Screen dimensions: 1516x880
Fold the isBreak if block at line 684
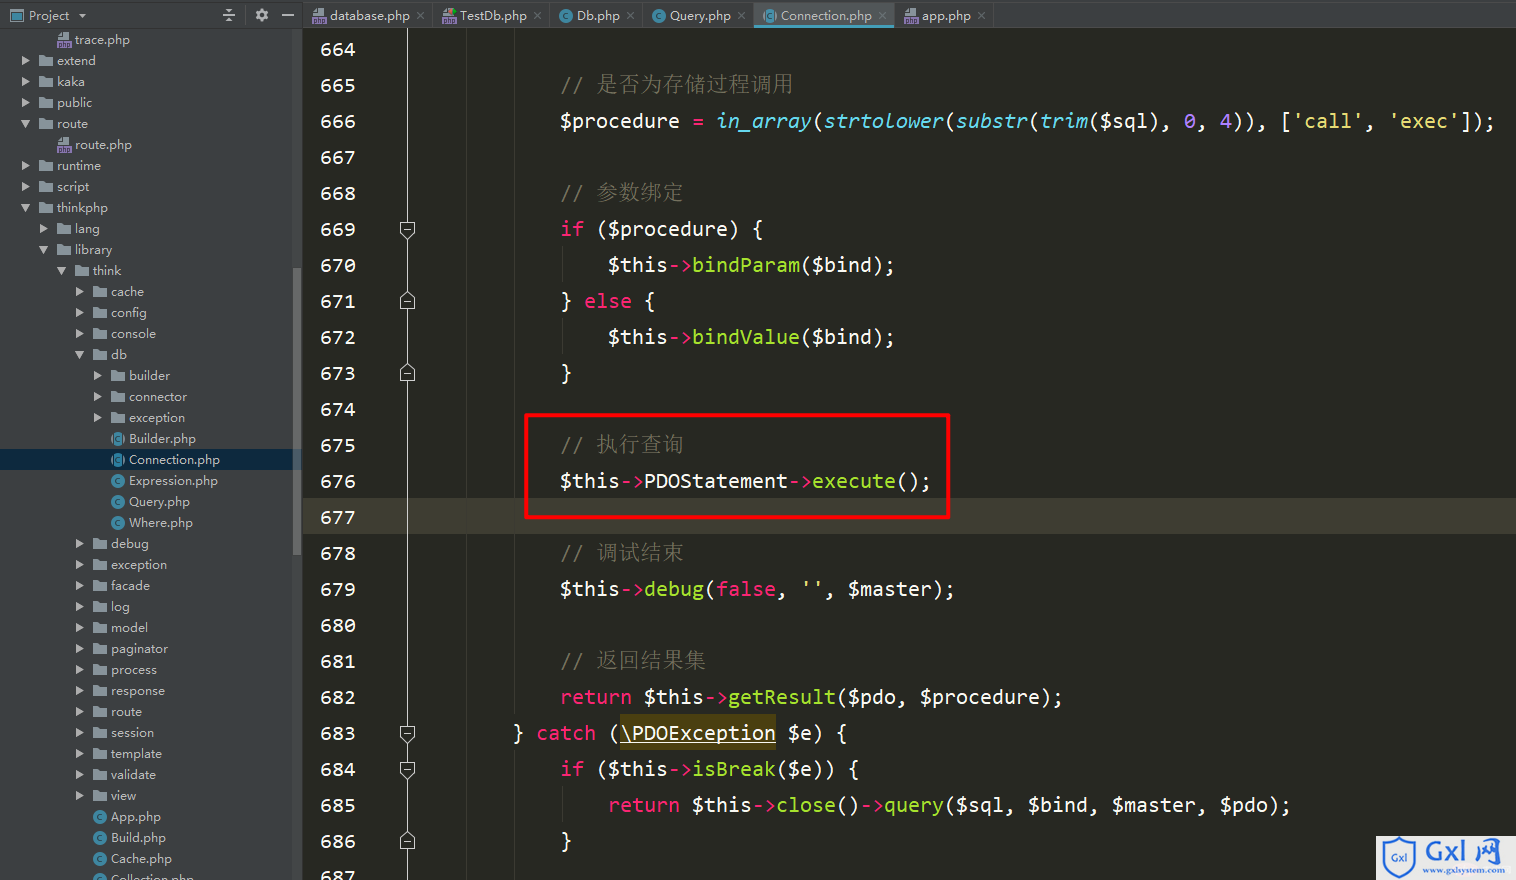(x=407, y=769)
